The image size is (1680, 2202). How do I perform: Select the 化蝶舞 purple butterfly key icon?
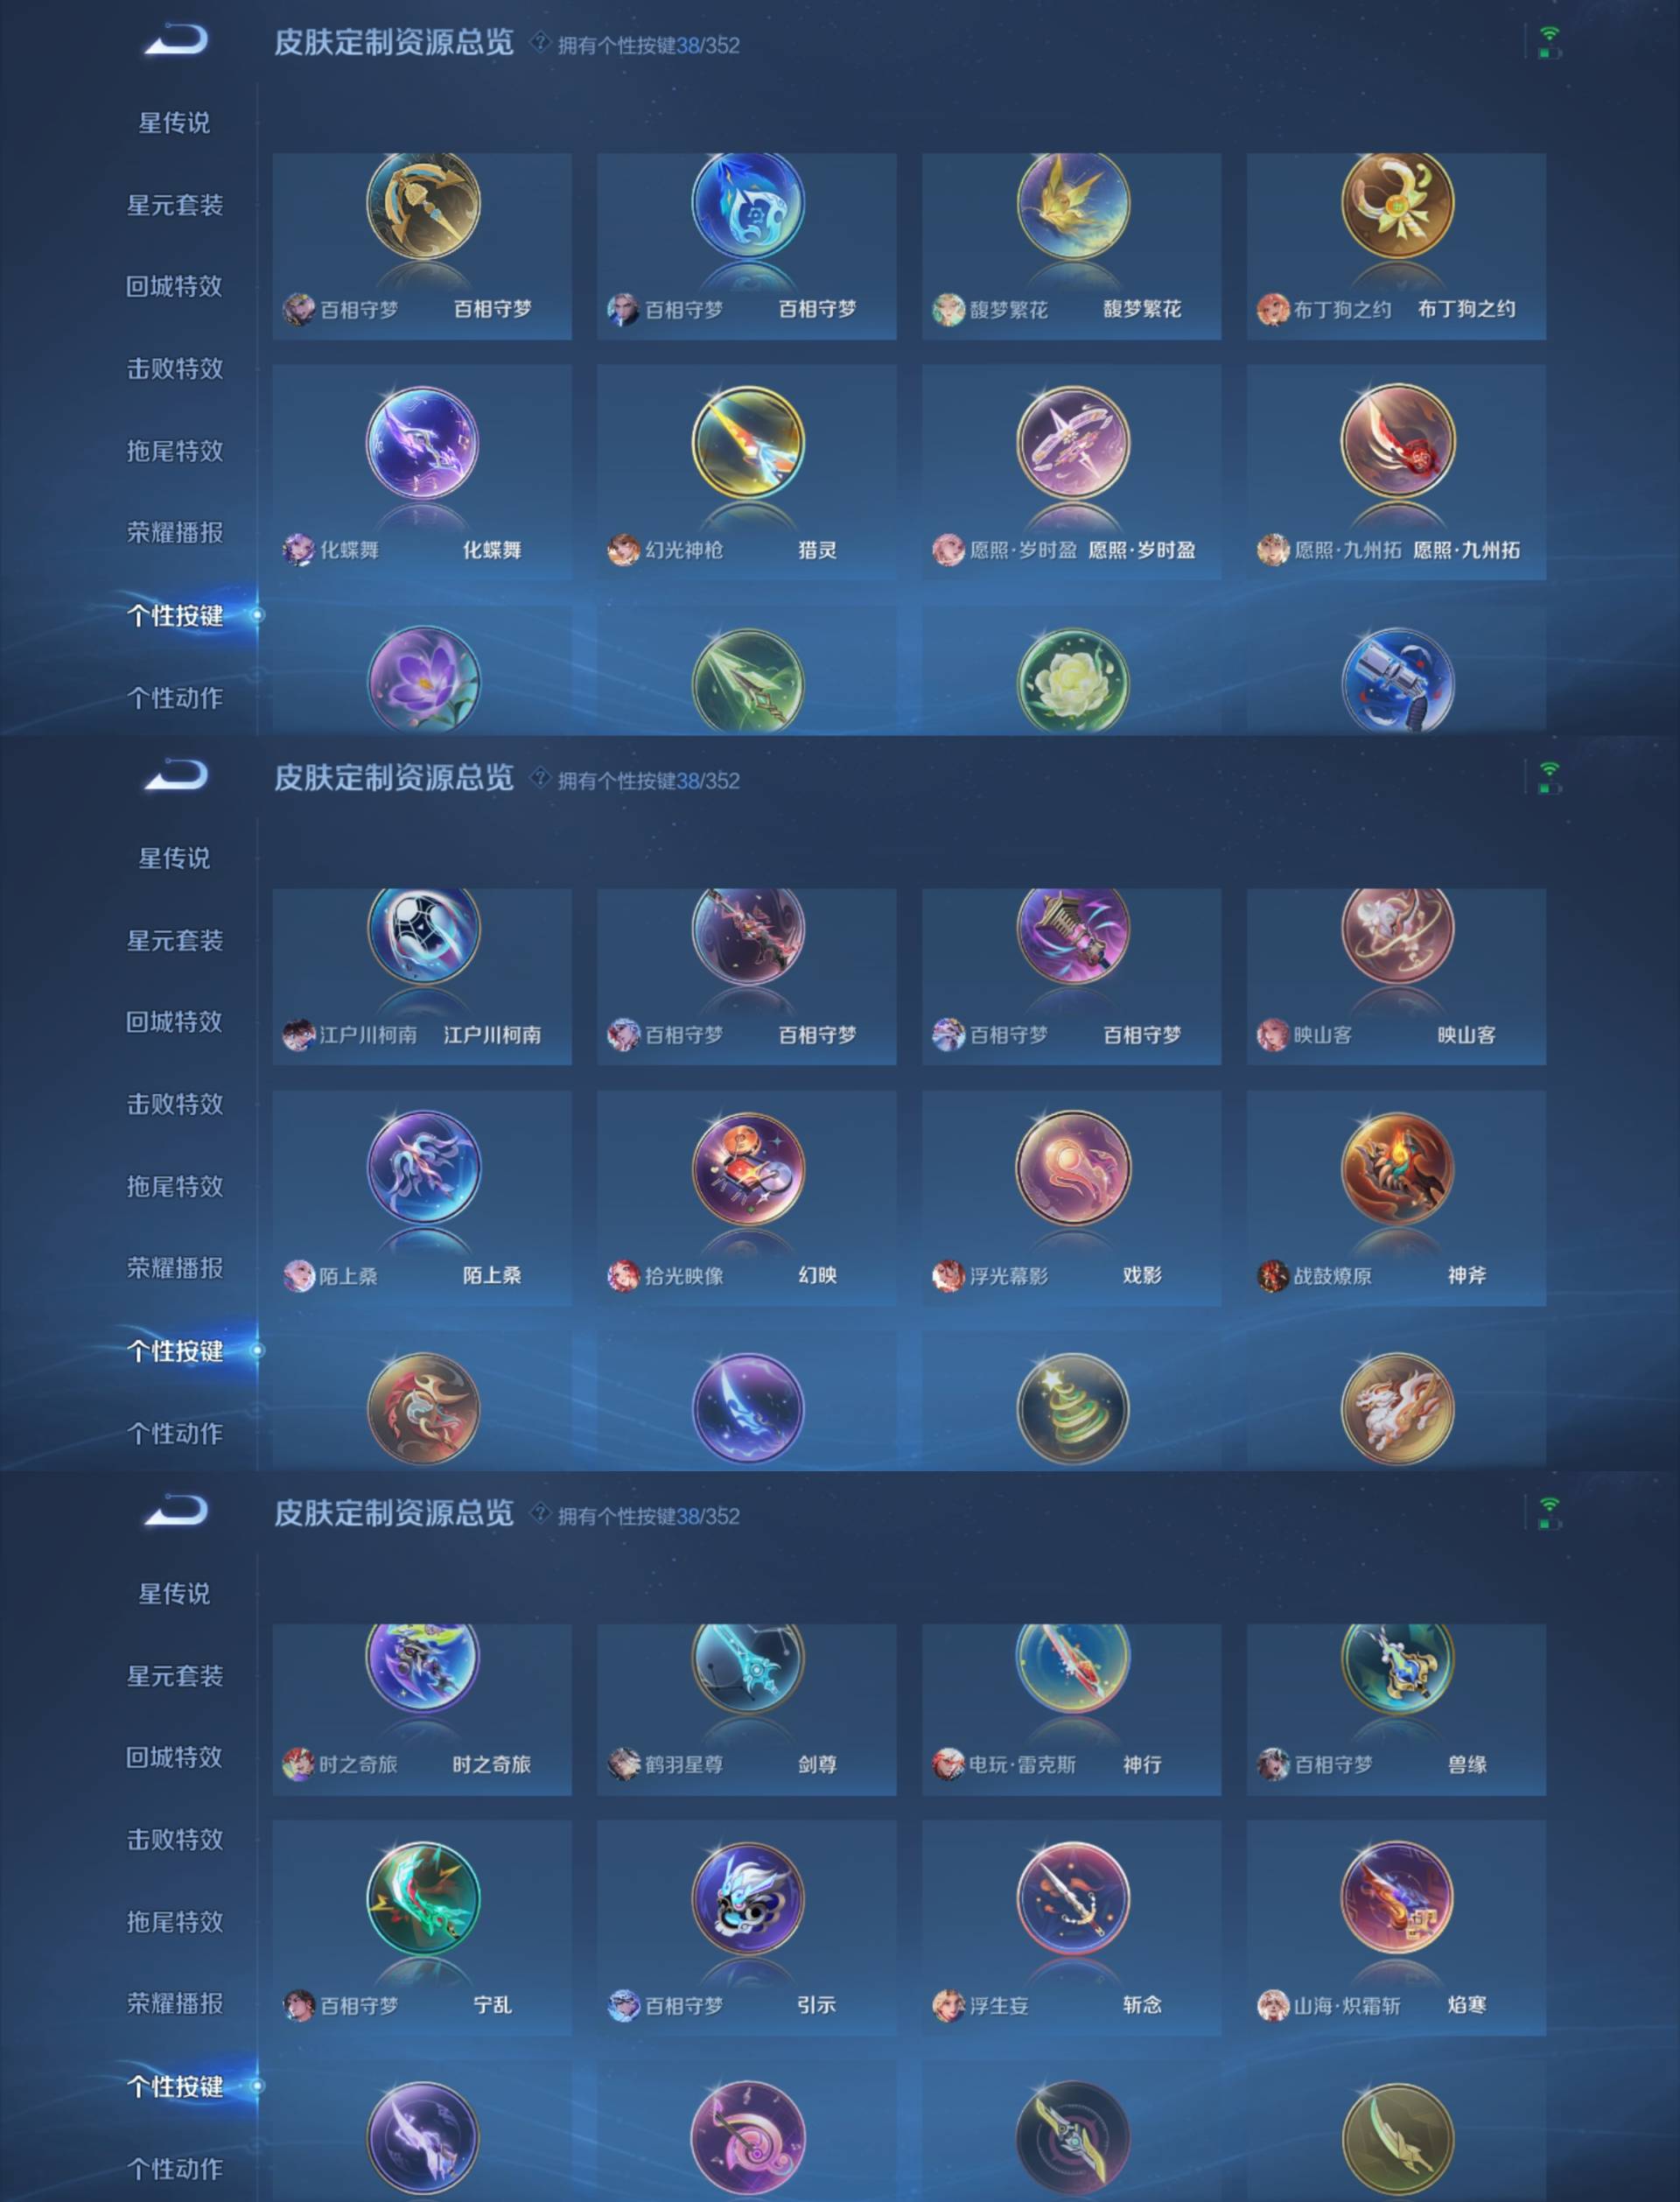point(422,443)
